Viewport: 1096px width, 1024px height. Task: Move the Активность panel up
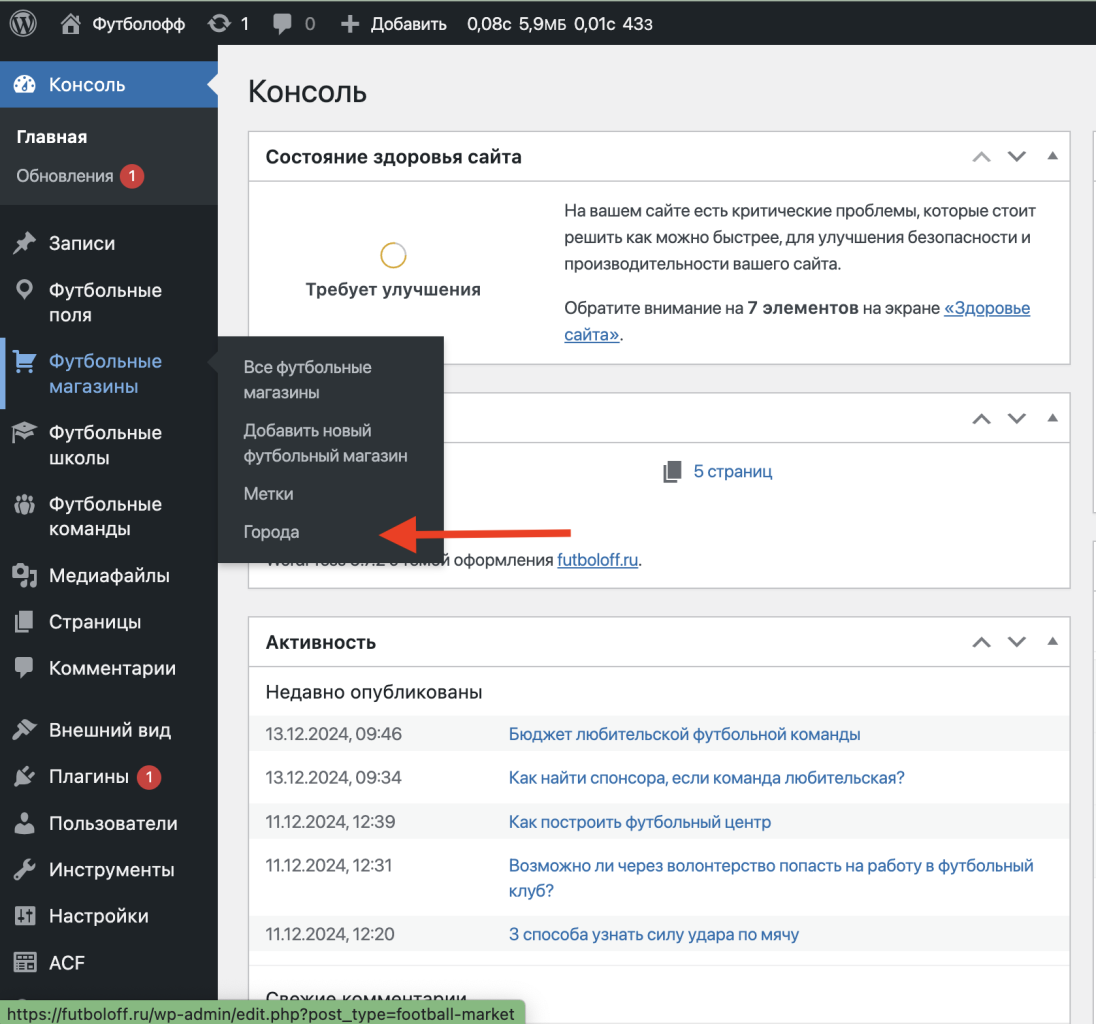click(x=981, y=642)
